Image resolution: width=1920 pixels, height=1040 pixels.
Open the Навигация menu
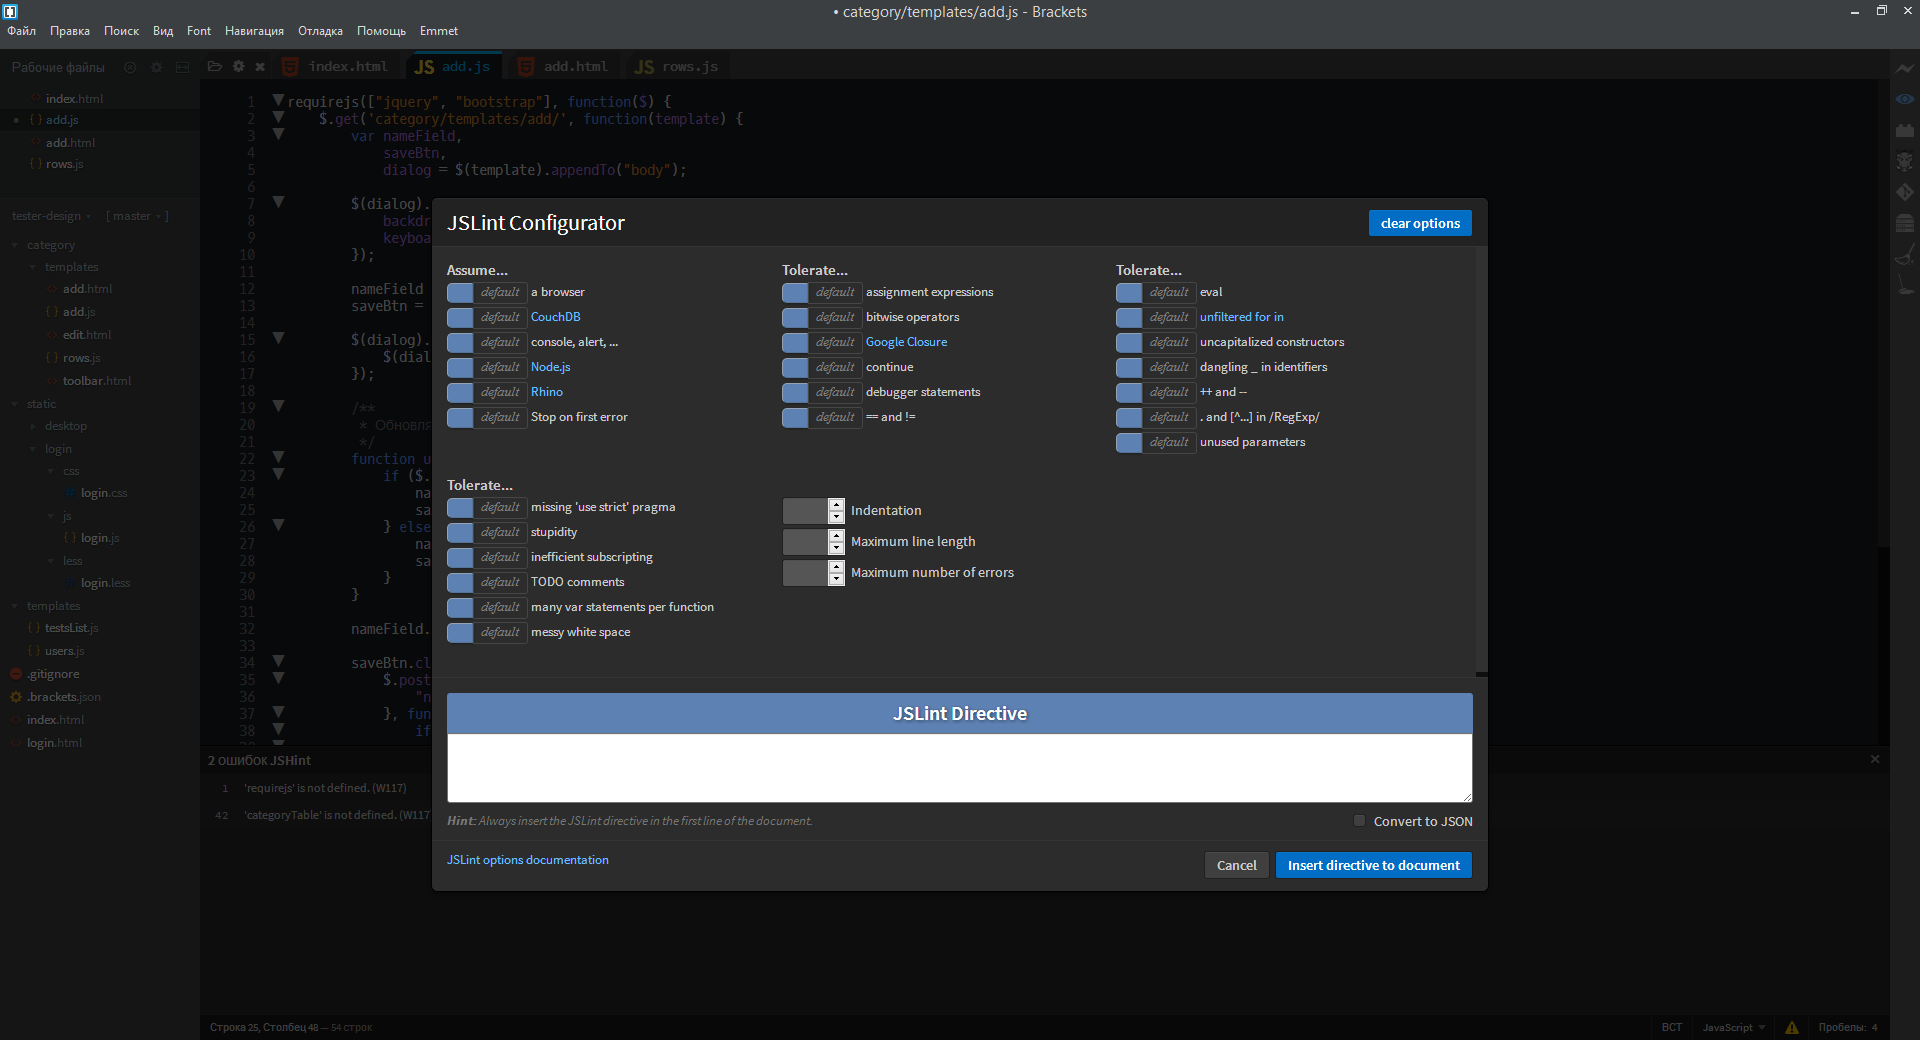point(254,31)
